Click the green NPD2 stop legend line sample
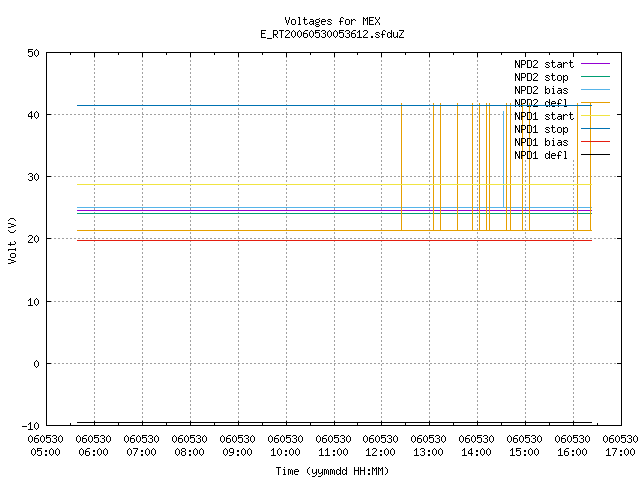Viewport: 640px width, 480px height. (595, 77)
